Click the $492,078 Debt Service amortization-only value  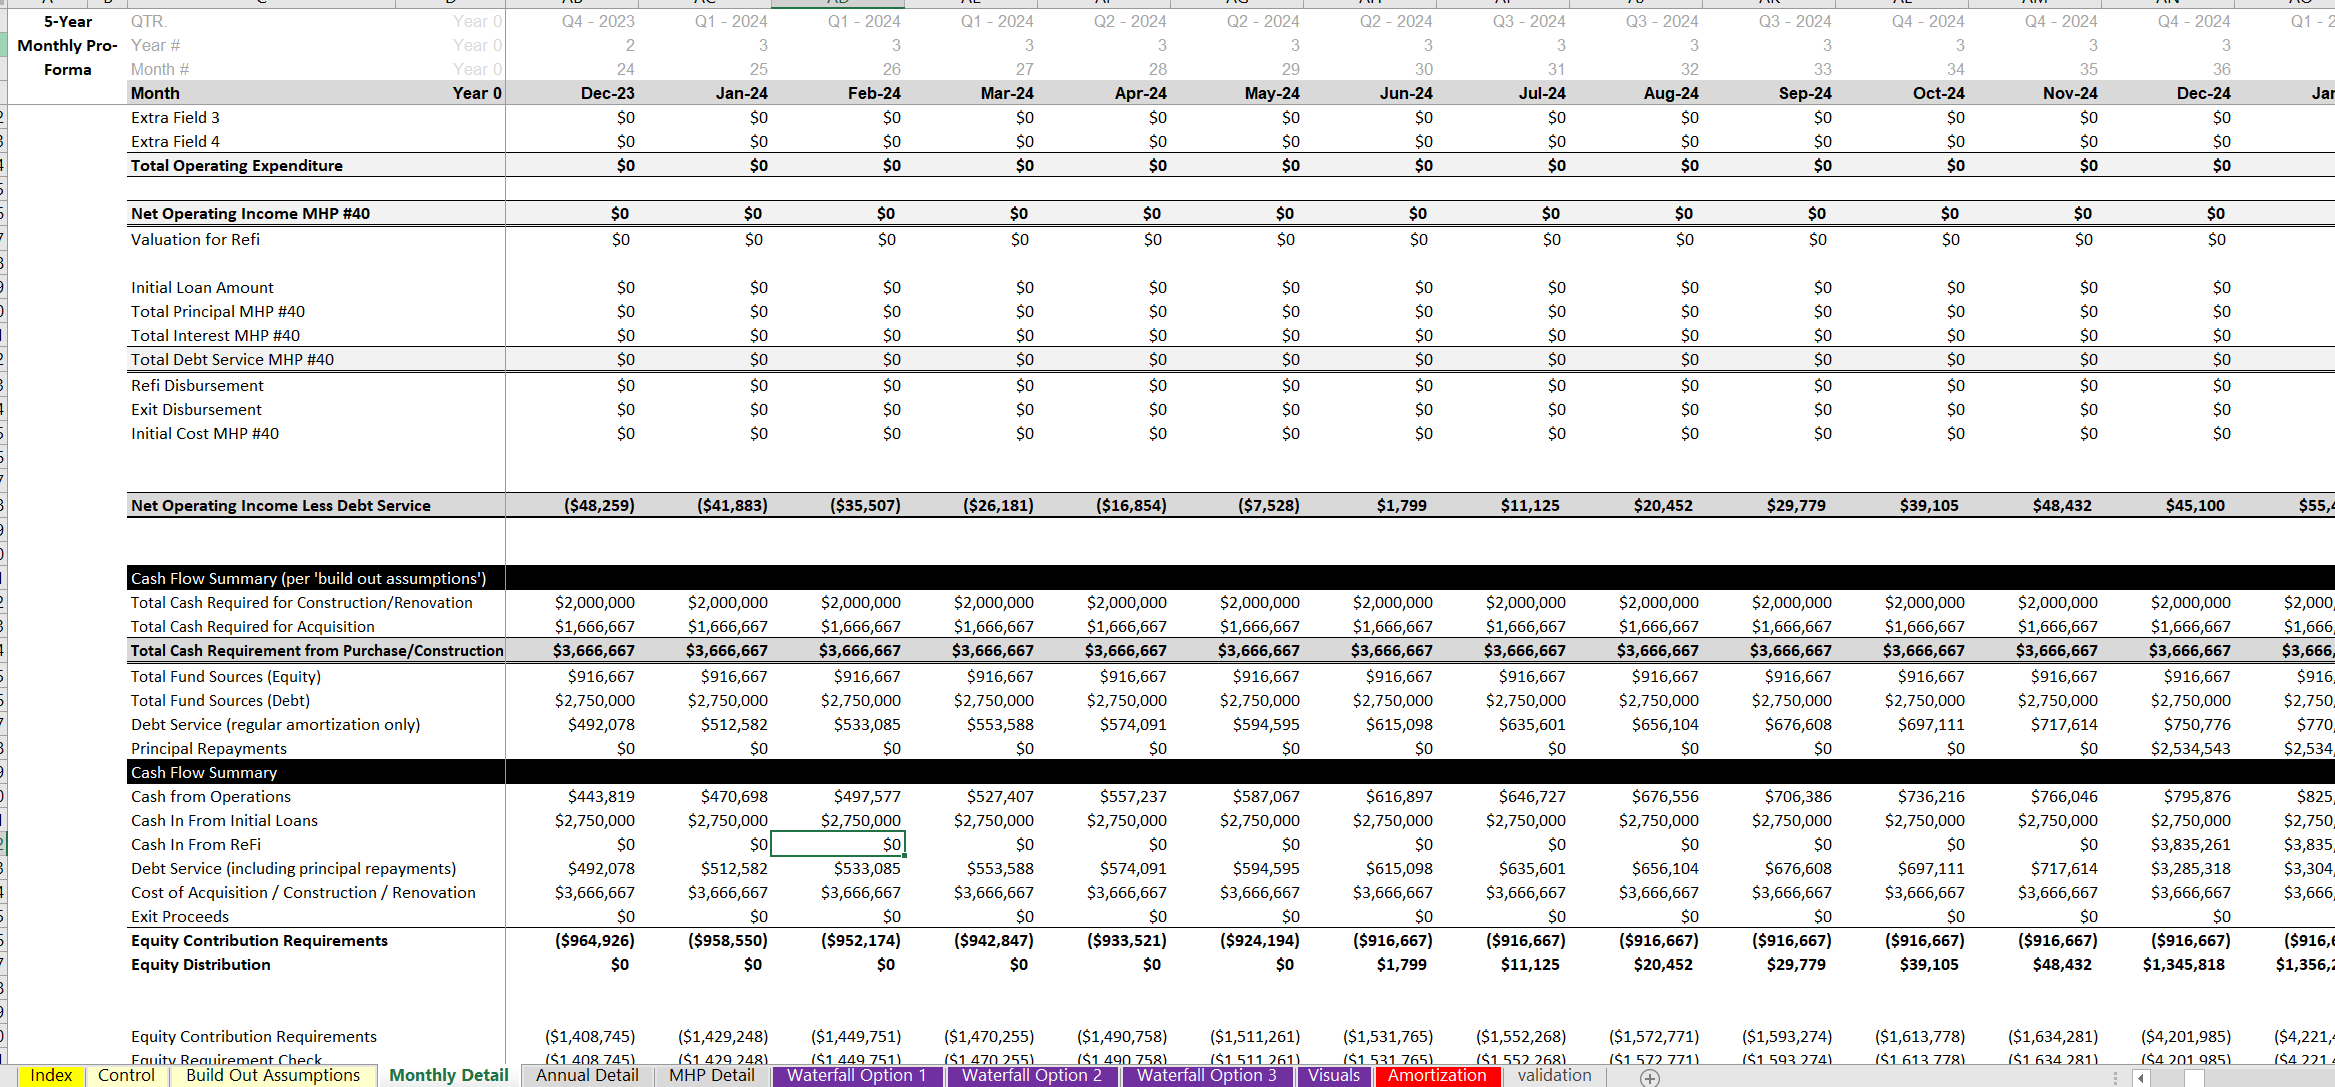pos(601,724)
